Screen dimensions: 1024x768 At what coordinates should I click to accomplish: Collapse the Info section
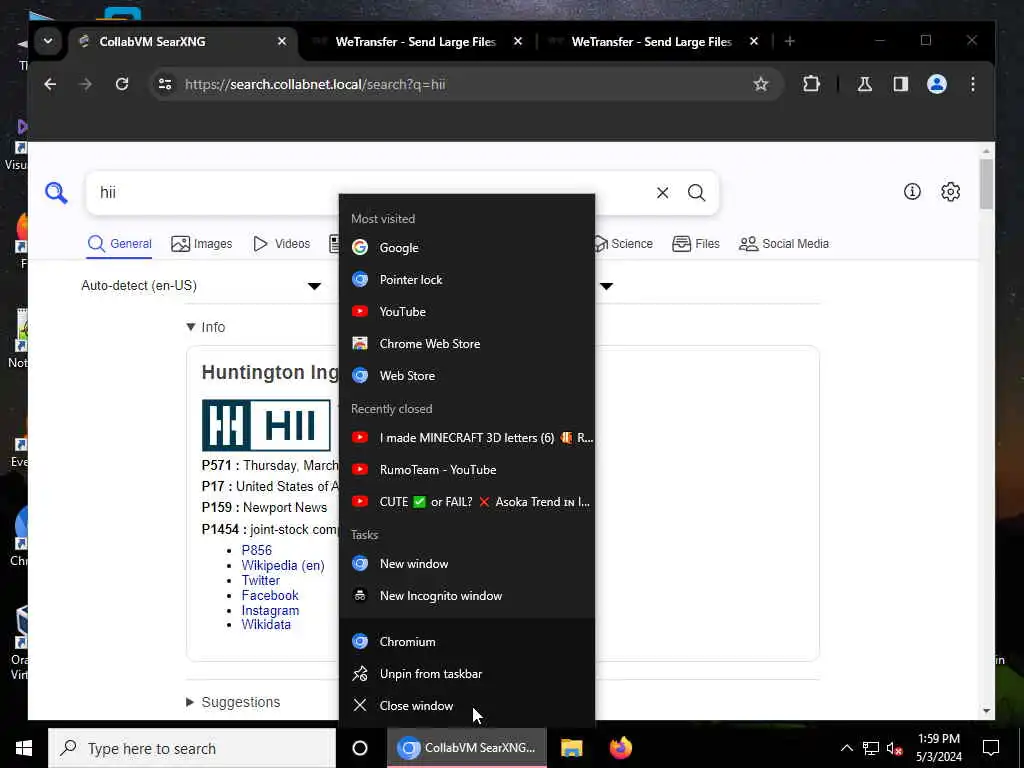tap(206, 327)
